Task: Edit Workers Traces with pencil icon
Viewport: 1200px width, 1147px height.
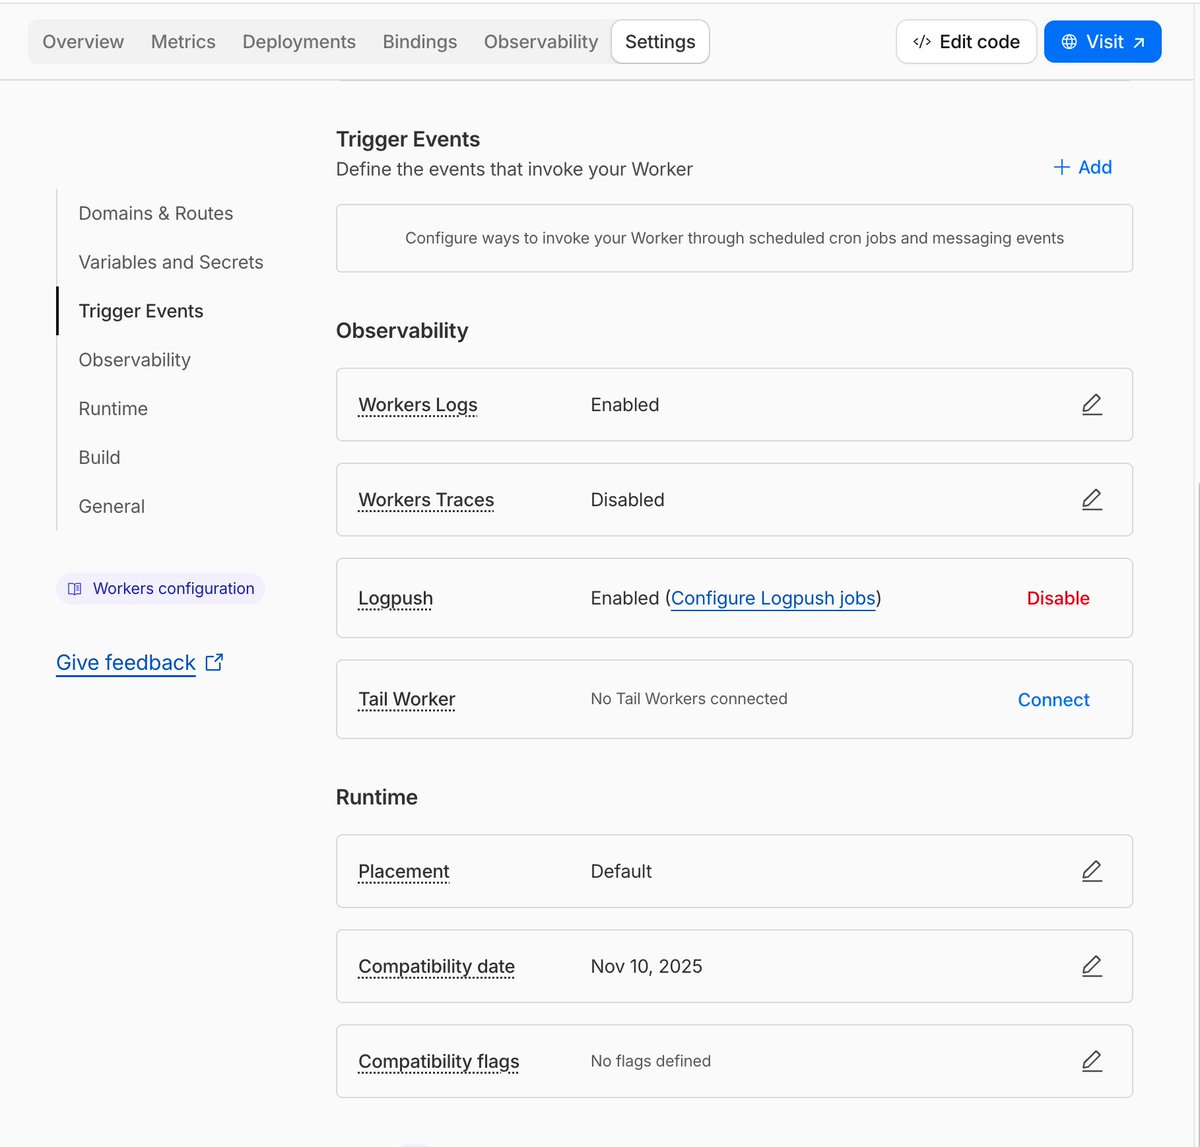Action: (x=1092, y=500)
